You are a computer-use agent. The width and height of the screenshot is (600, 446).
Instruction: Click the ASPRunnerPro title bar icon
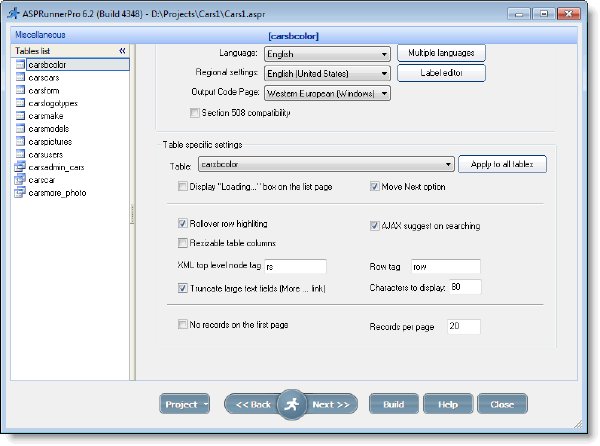13,14
